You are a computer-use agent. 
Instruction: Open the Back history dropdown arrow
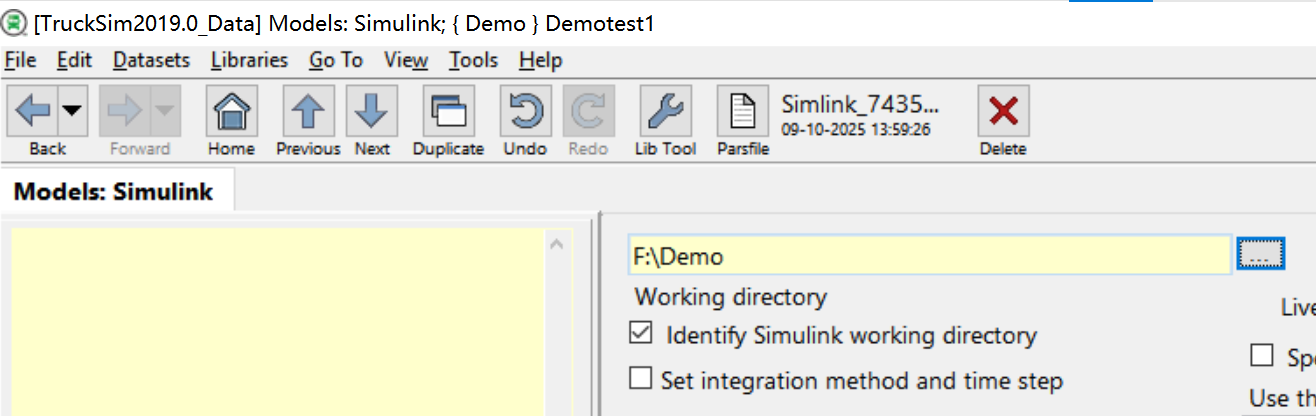[72, 111]
